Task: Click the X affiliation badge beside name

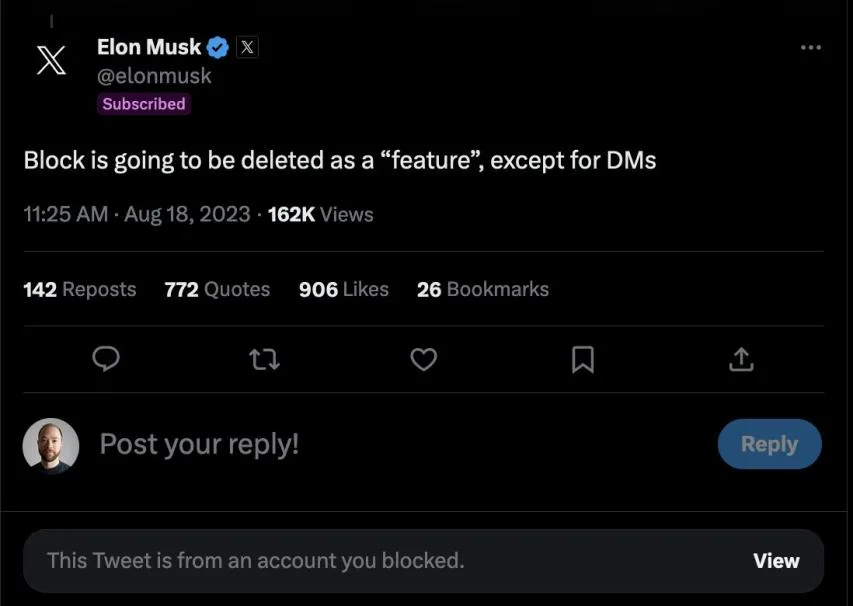Action: pyautogui.click(x=247, y=47)
